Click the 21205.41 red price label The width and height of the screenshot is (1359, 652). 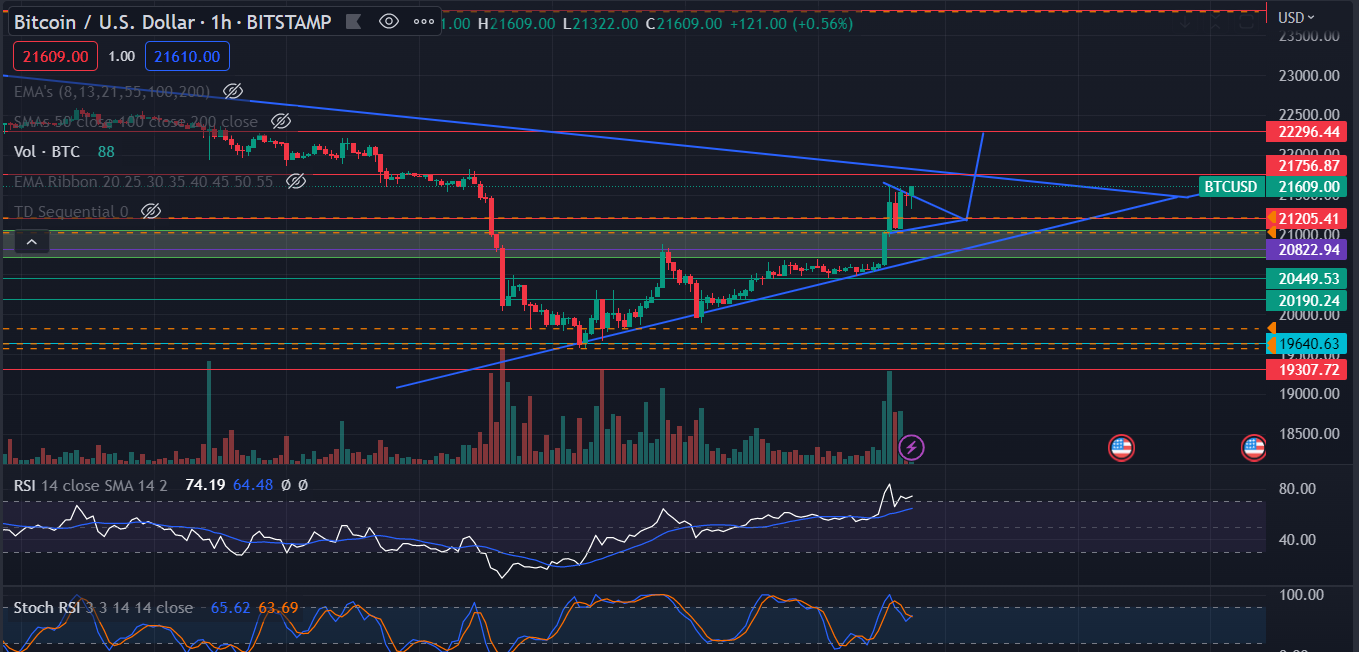[x=1308, y=218]
